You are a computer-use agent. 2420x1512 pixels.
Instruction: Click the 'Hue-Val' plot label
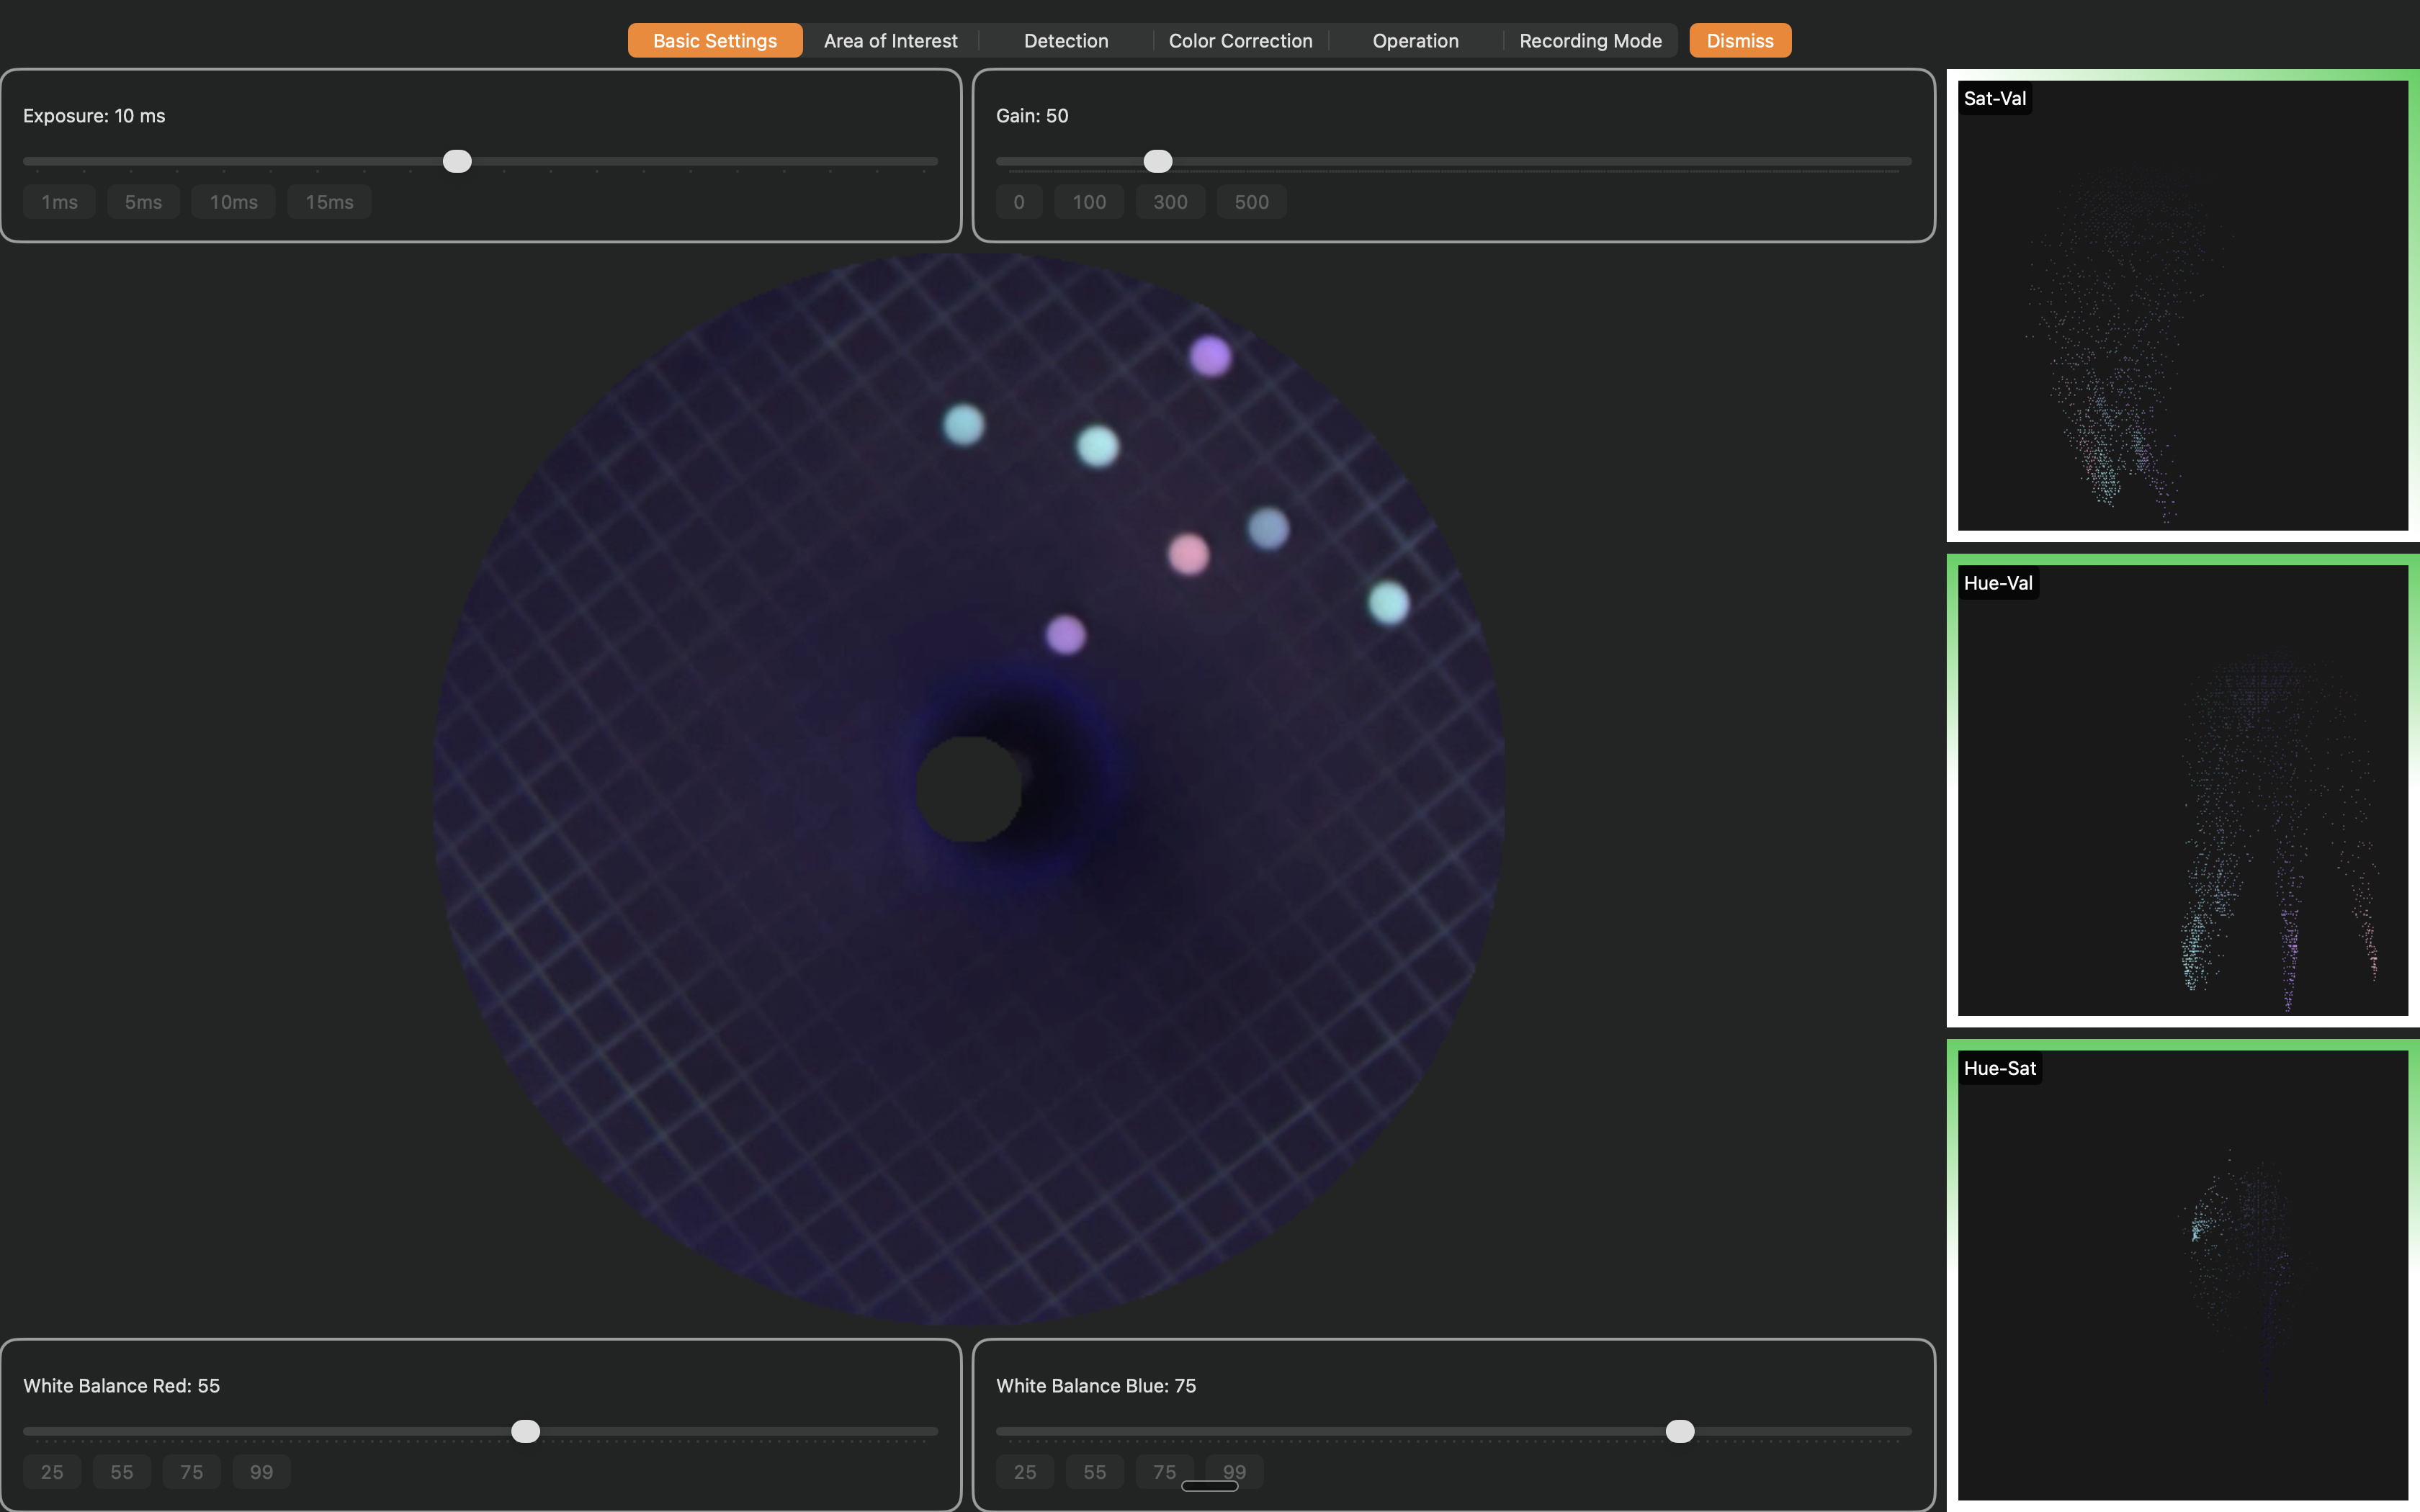click(1998, 583)
